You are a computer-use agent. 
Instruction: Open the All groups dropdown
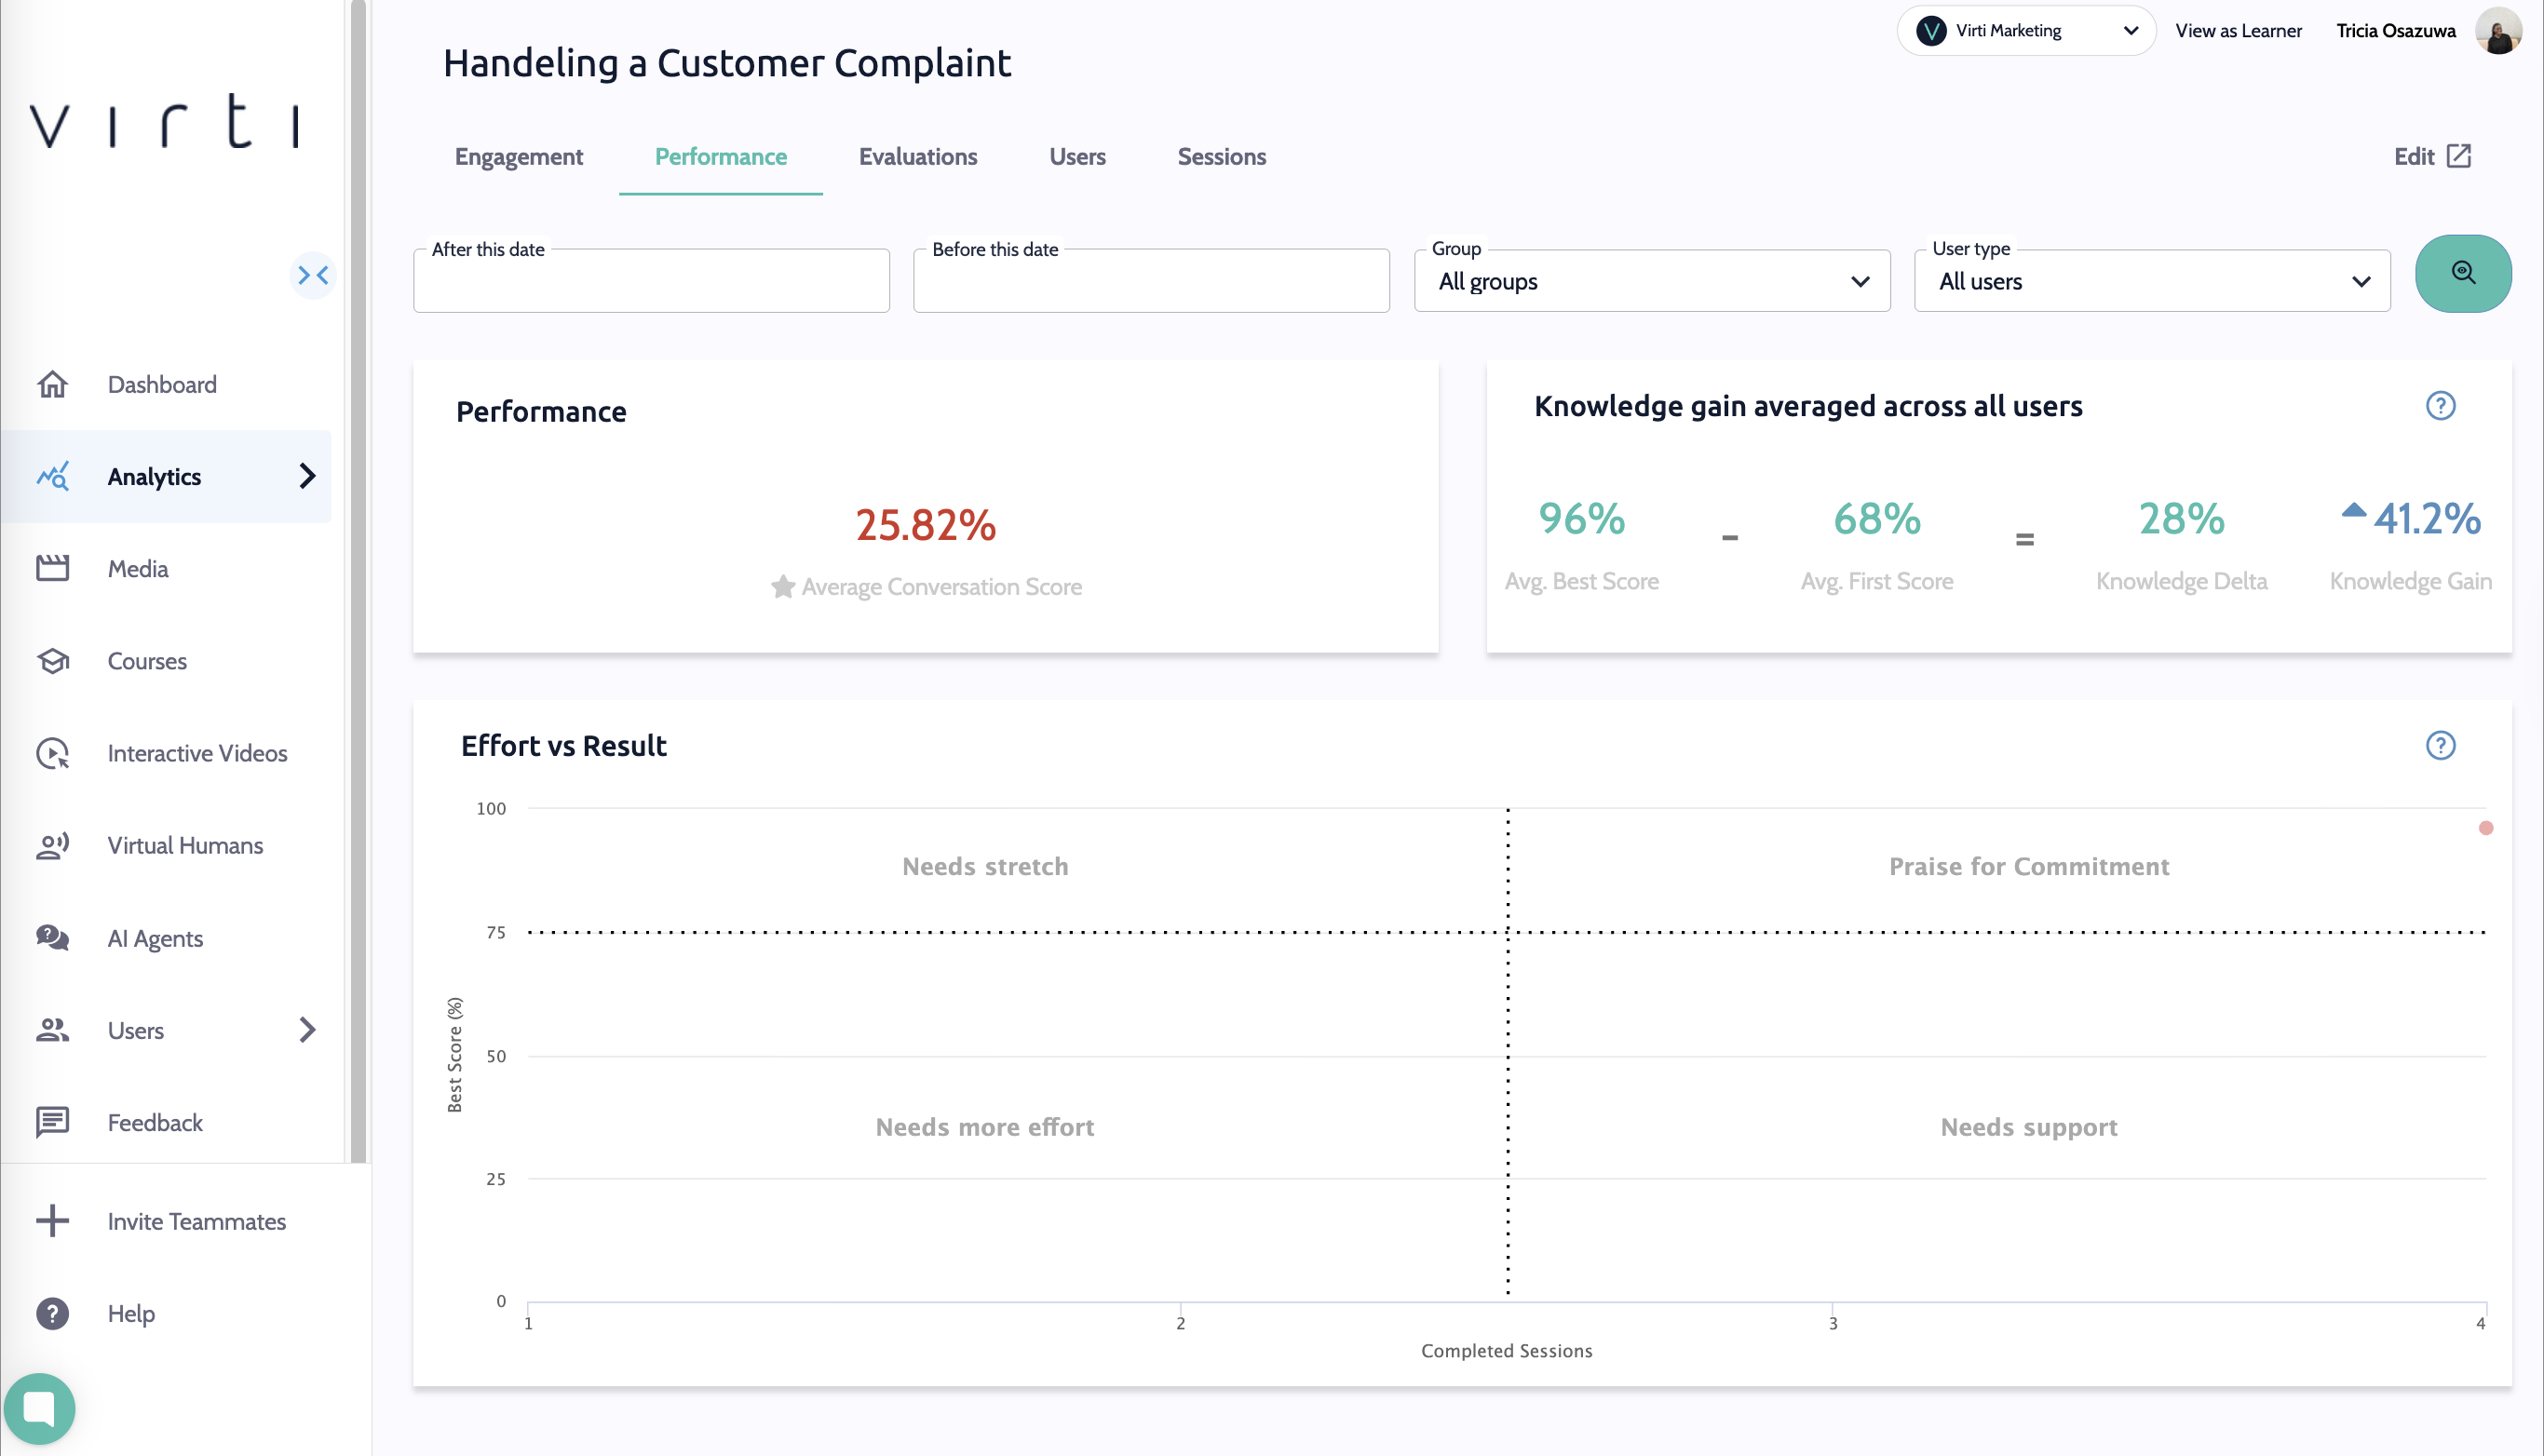1651,281
